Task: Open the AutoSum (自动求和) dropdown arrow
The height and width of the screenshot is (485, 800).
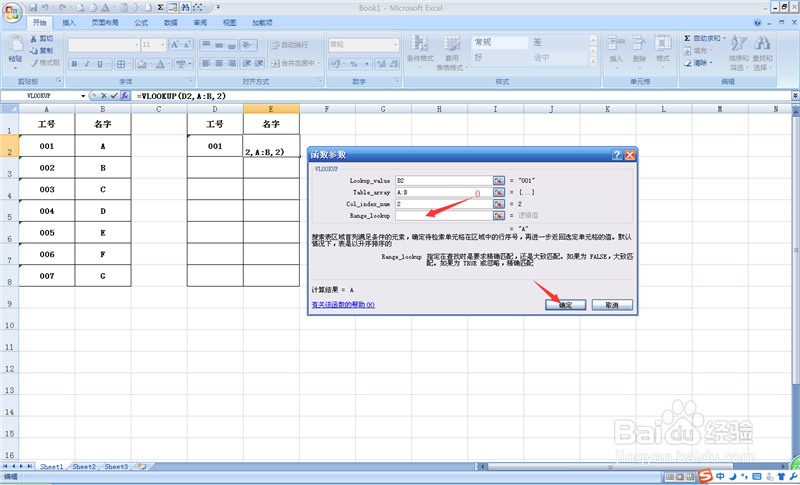Action: click(x=724, y=38)
